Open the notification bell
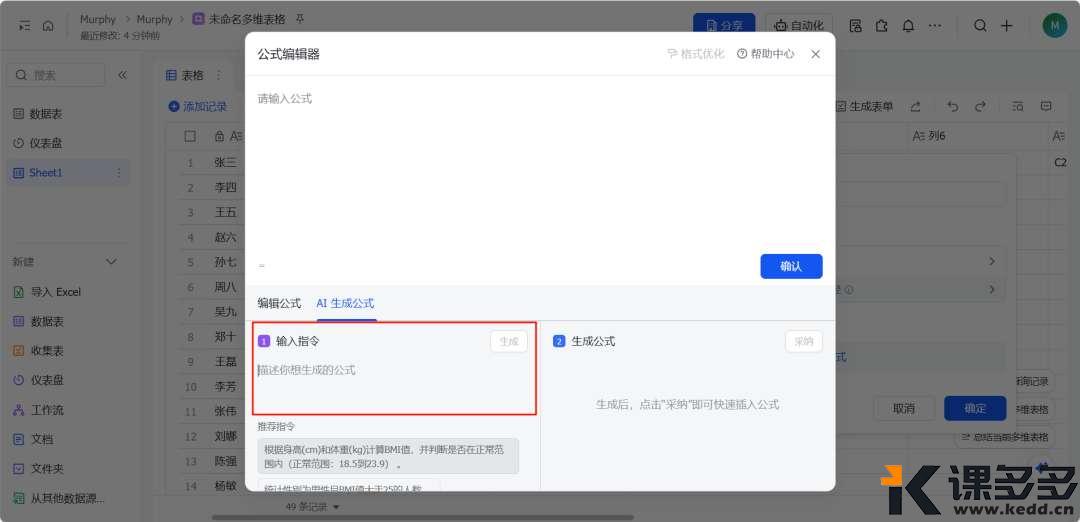This screenshot has width=1080, height=522. click(x=908, y=25)
